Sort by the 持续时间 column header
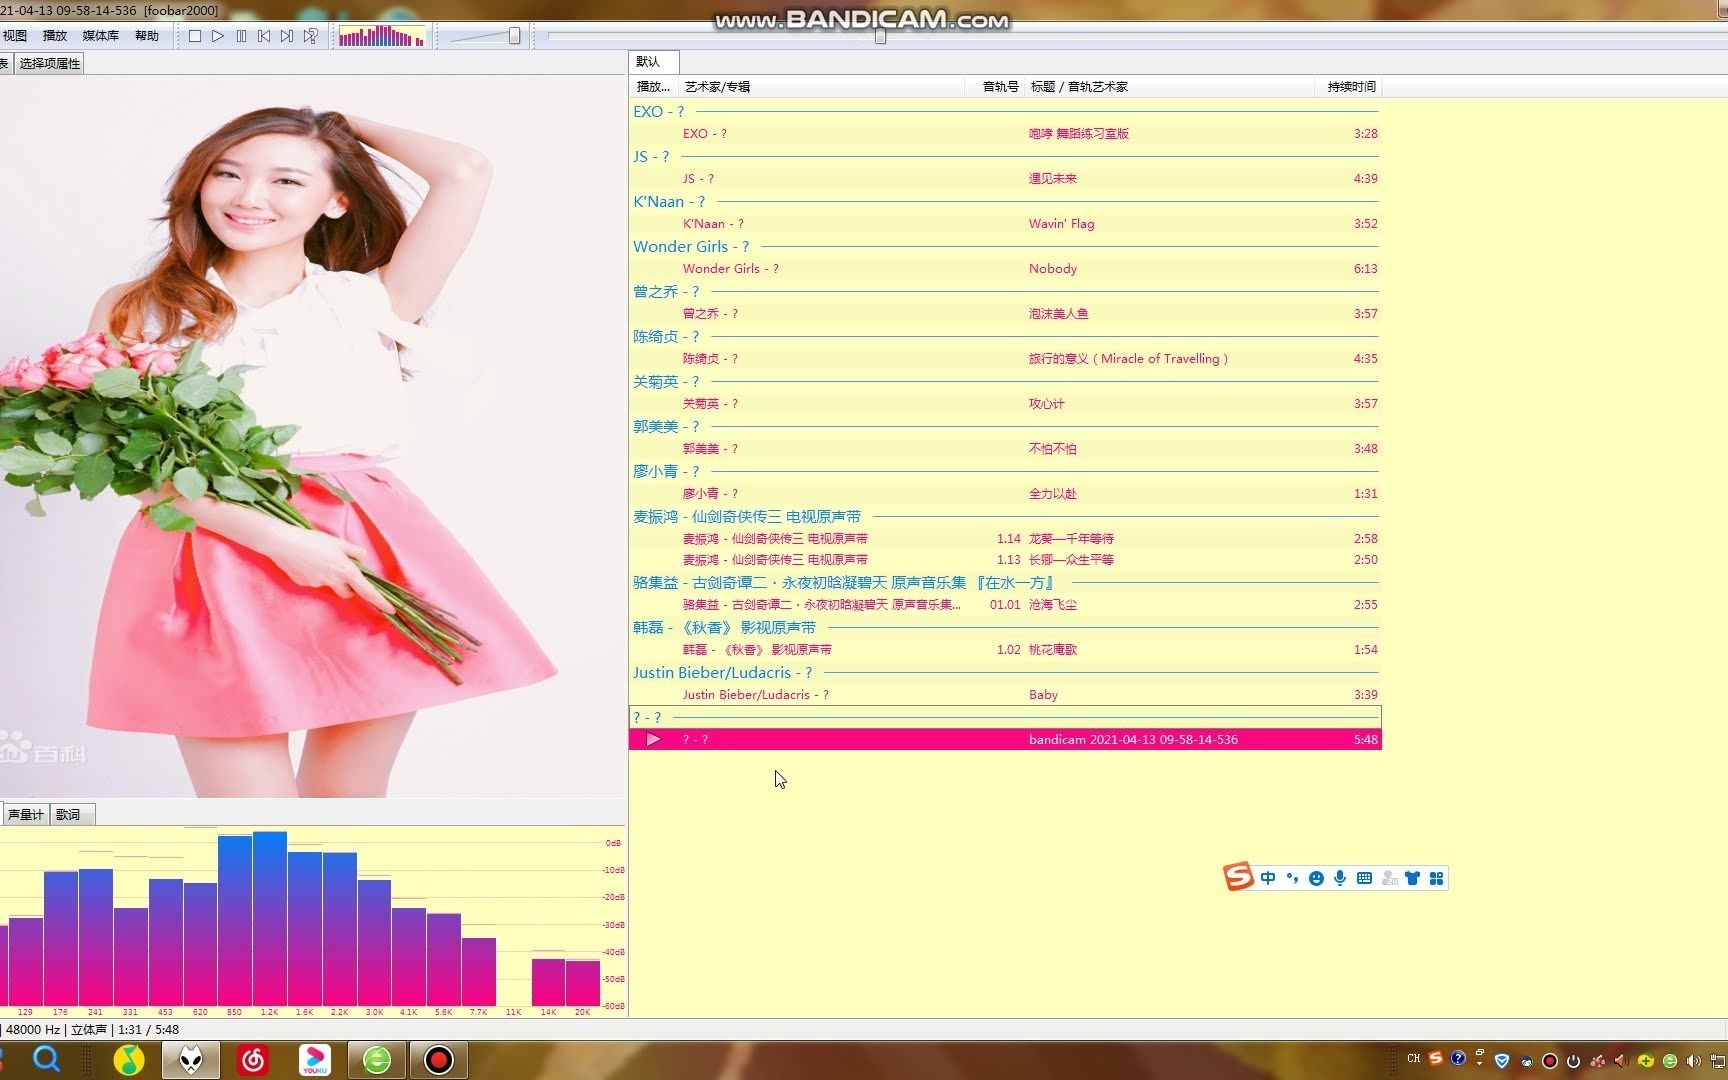This screenshot has width=1728, height=1080. coord(1349,87)
